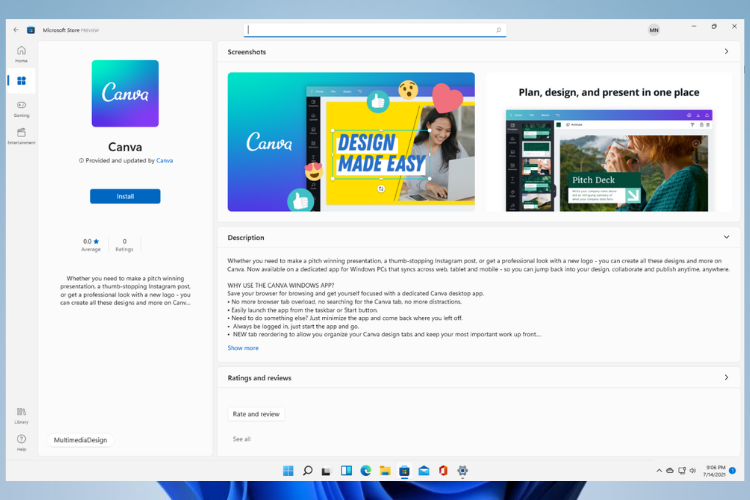Open Widgets from the taskbar
This screenshot has height=500, width=750.
pyautogui.click(x=346, y=471)
